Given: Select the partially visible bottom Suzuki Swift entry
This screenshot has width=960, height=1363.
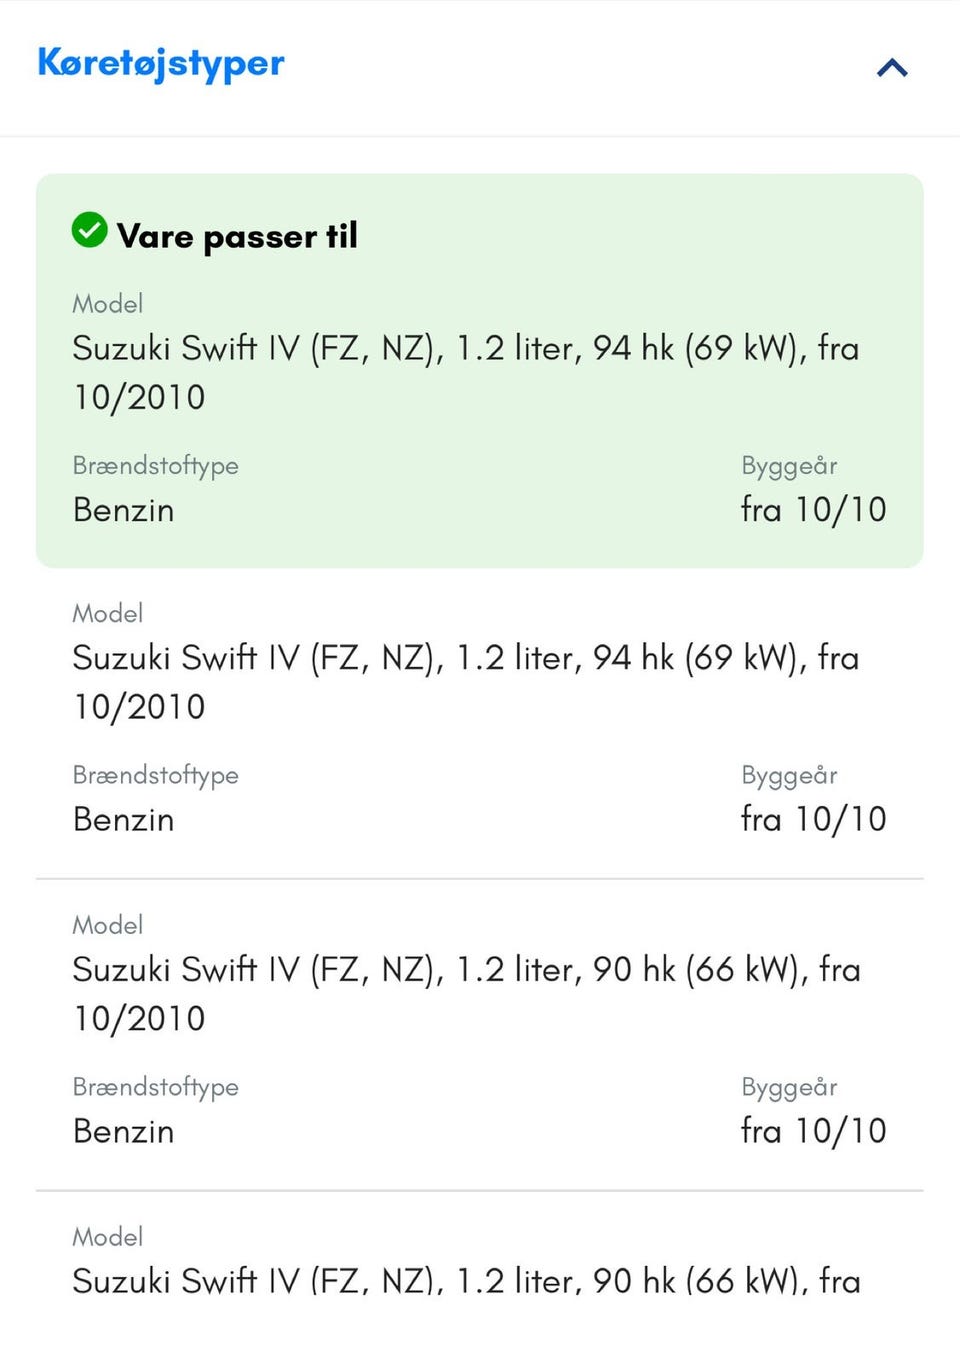Looking at the screenshot, I should [x=465, y=1281].
